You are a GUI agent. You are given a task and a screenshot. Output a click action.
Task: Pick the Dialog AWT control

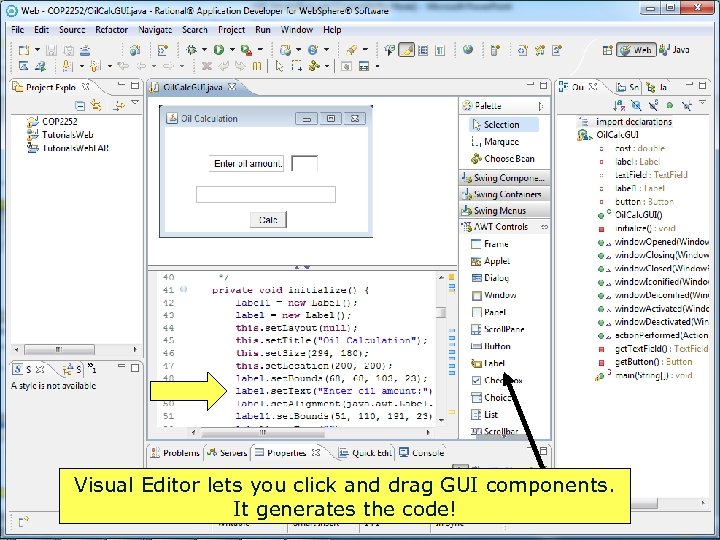490,278
